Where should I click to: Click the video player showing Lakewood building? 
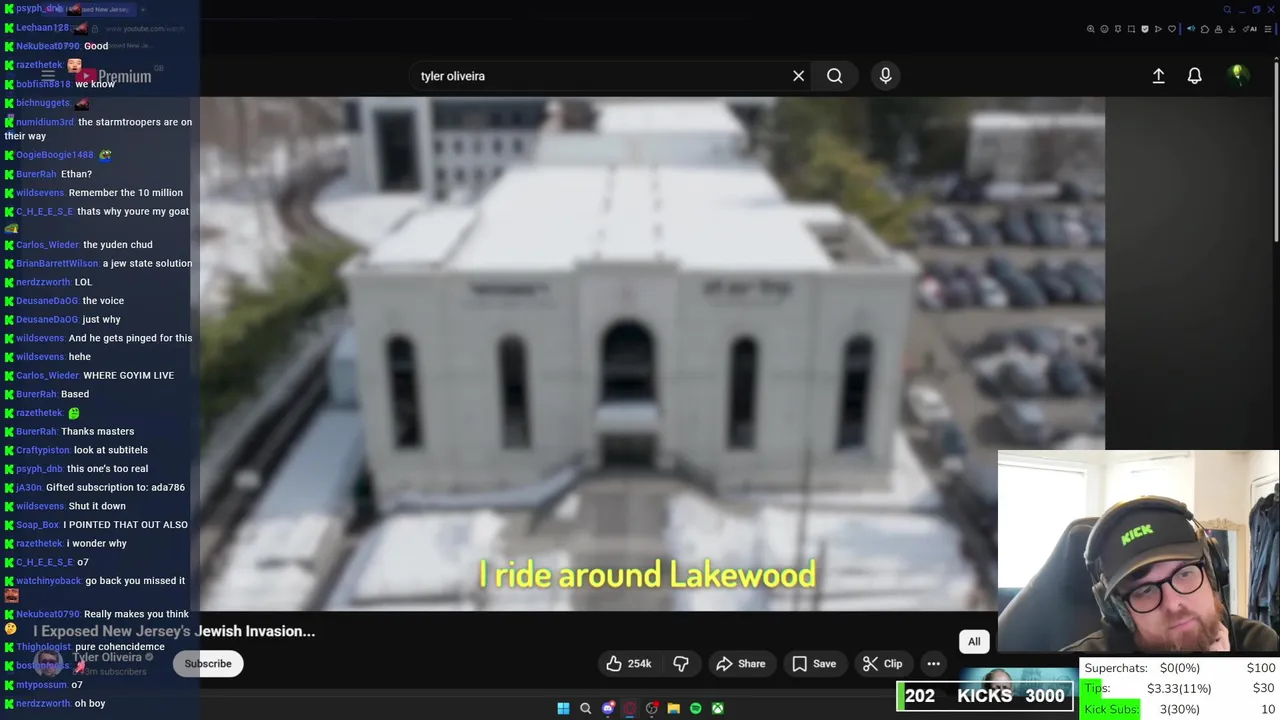point(652,353)
